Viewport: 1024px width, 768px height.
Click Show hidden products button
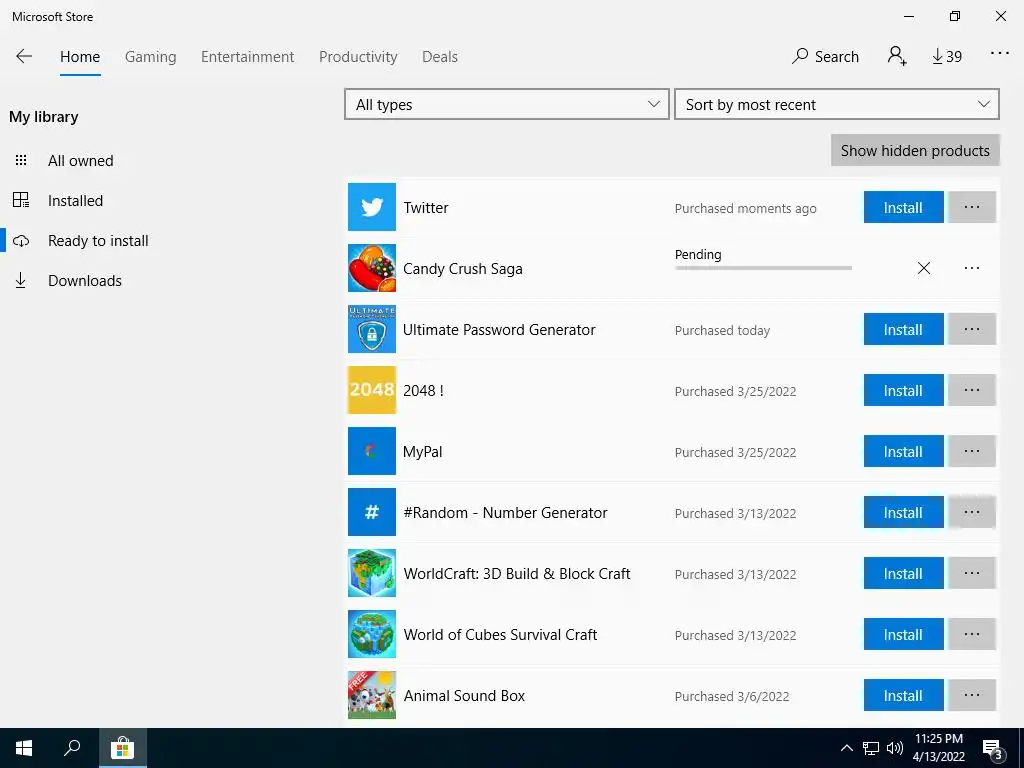pyautogui.click(x=915, y=150)
